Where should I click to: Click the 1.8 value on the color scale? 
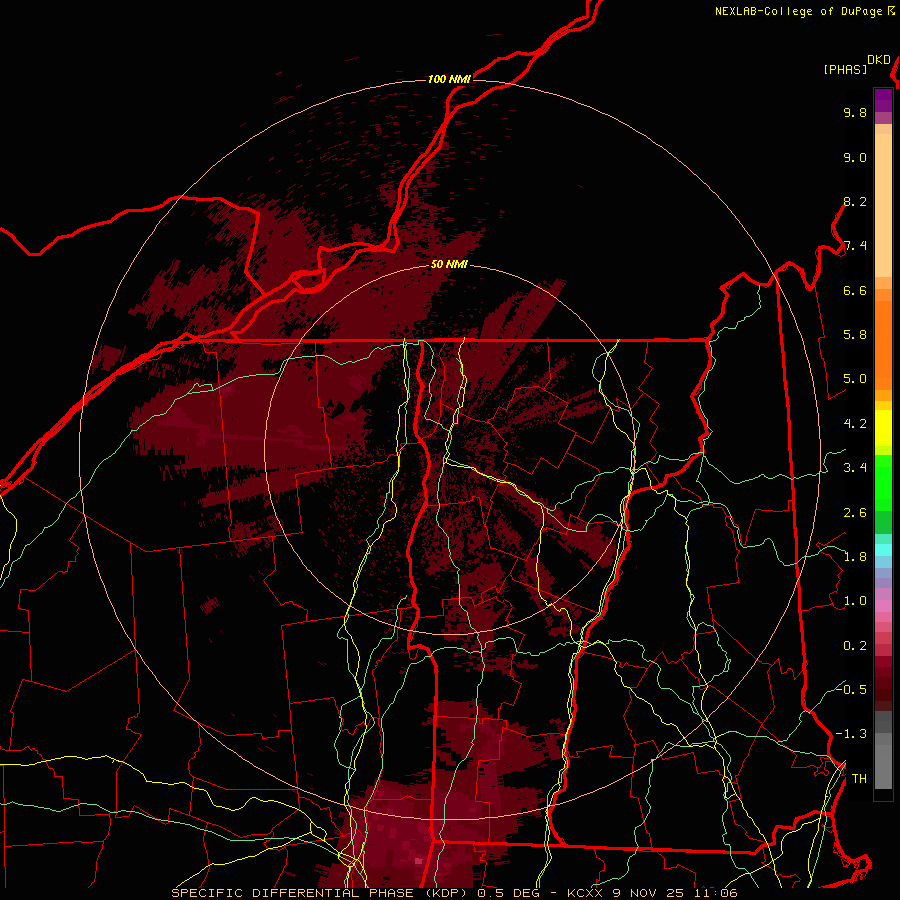coord(855,557)
